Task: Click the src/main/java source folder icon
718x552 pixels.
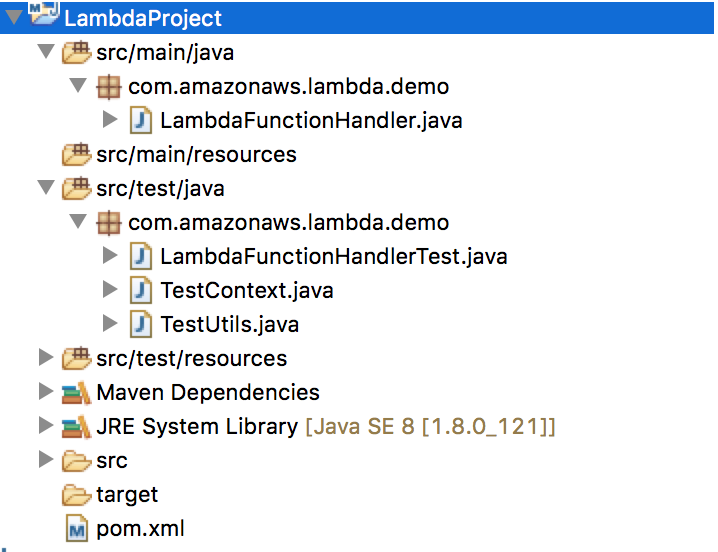Action: pyautogui.click(x=76, y=52)
